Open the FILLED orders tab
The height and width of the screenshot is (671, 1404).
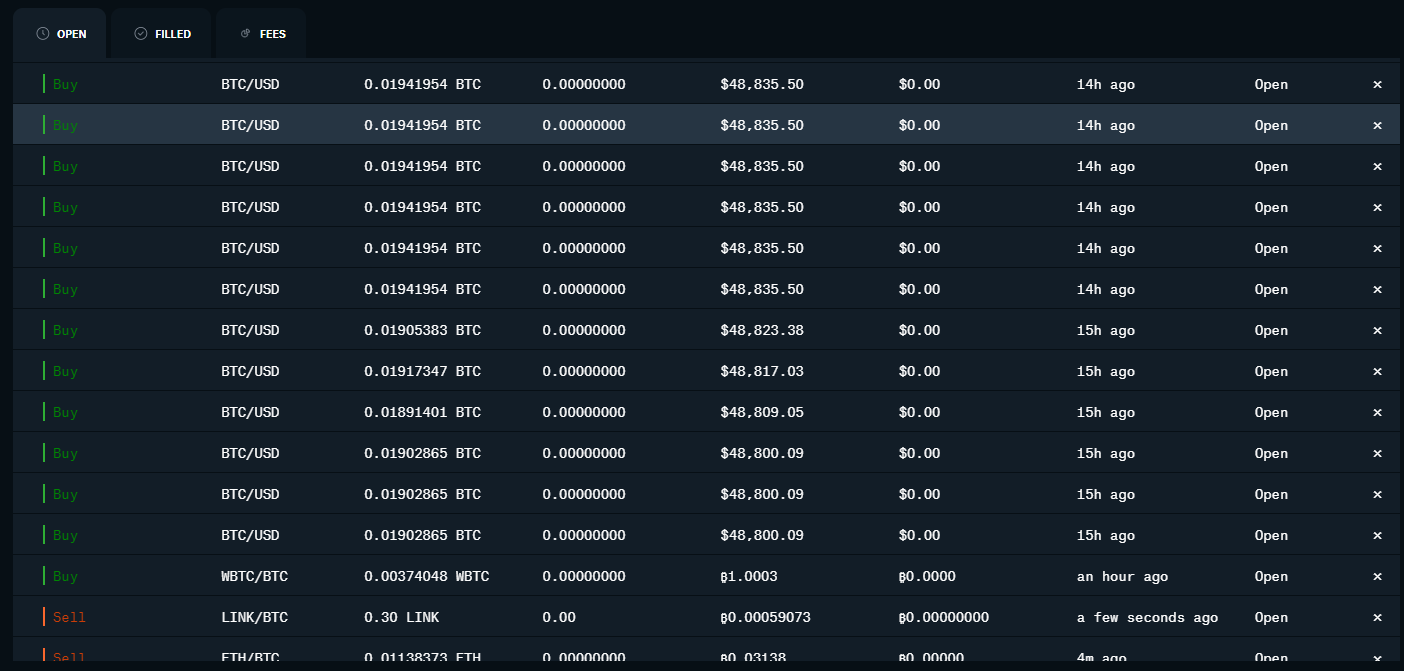tap(162, 34)
